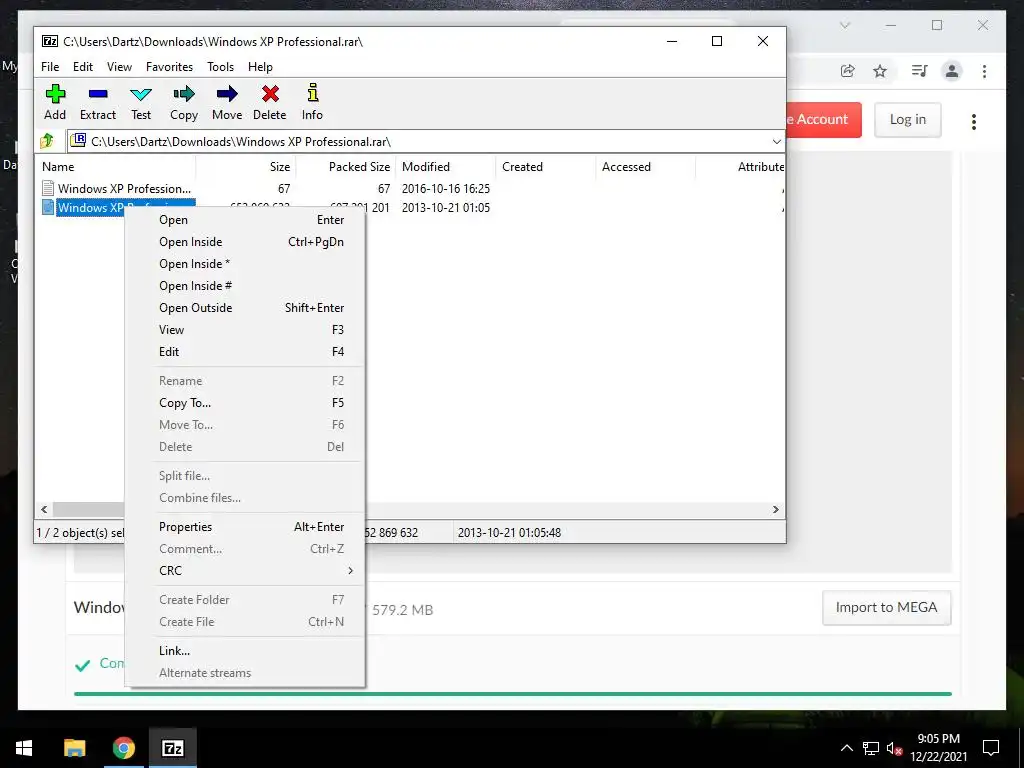Sort by the Name column header
The height and width of the screenshot is (768, 1024).
pos(115,167)
